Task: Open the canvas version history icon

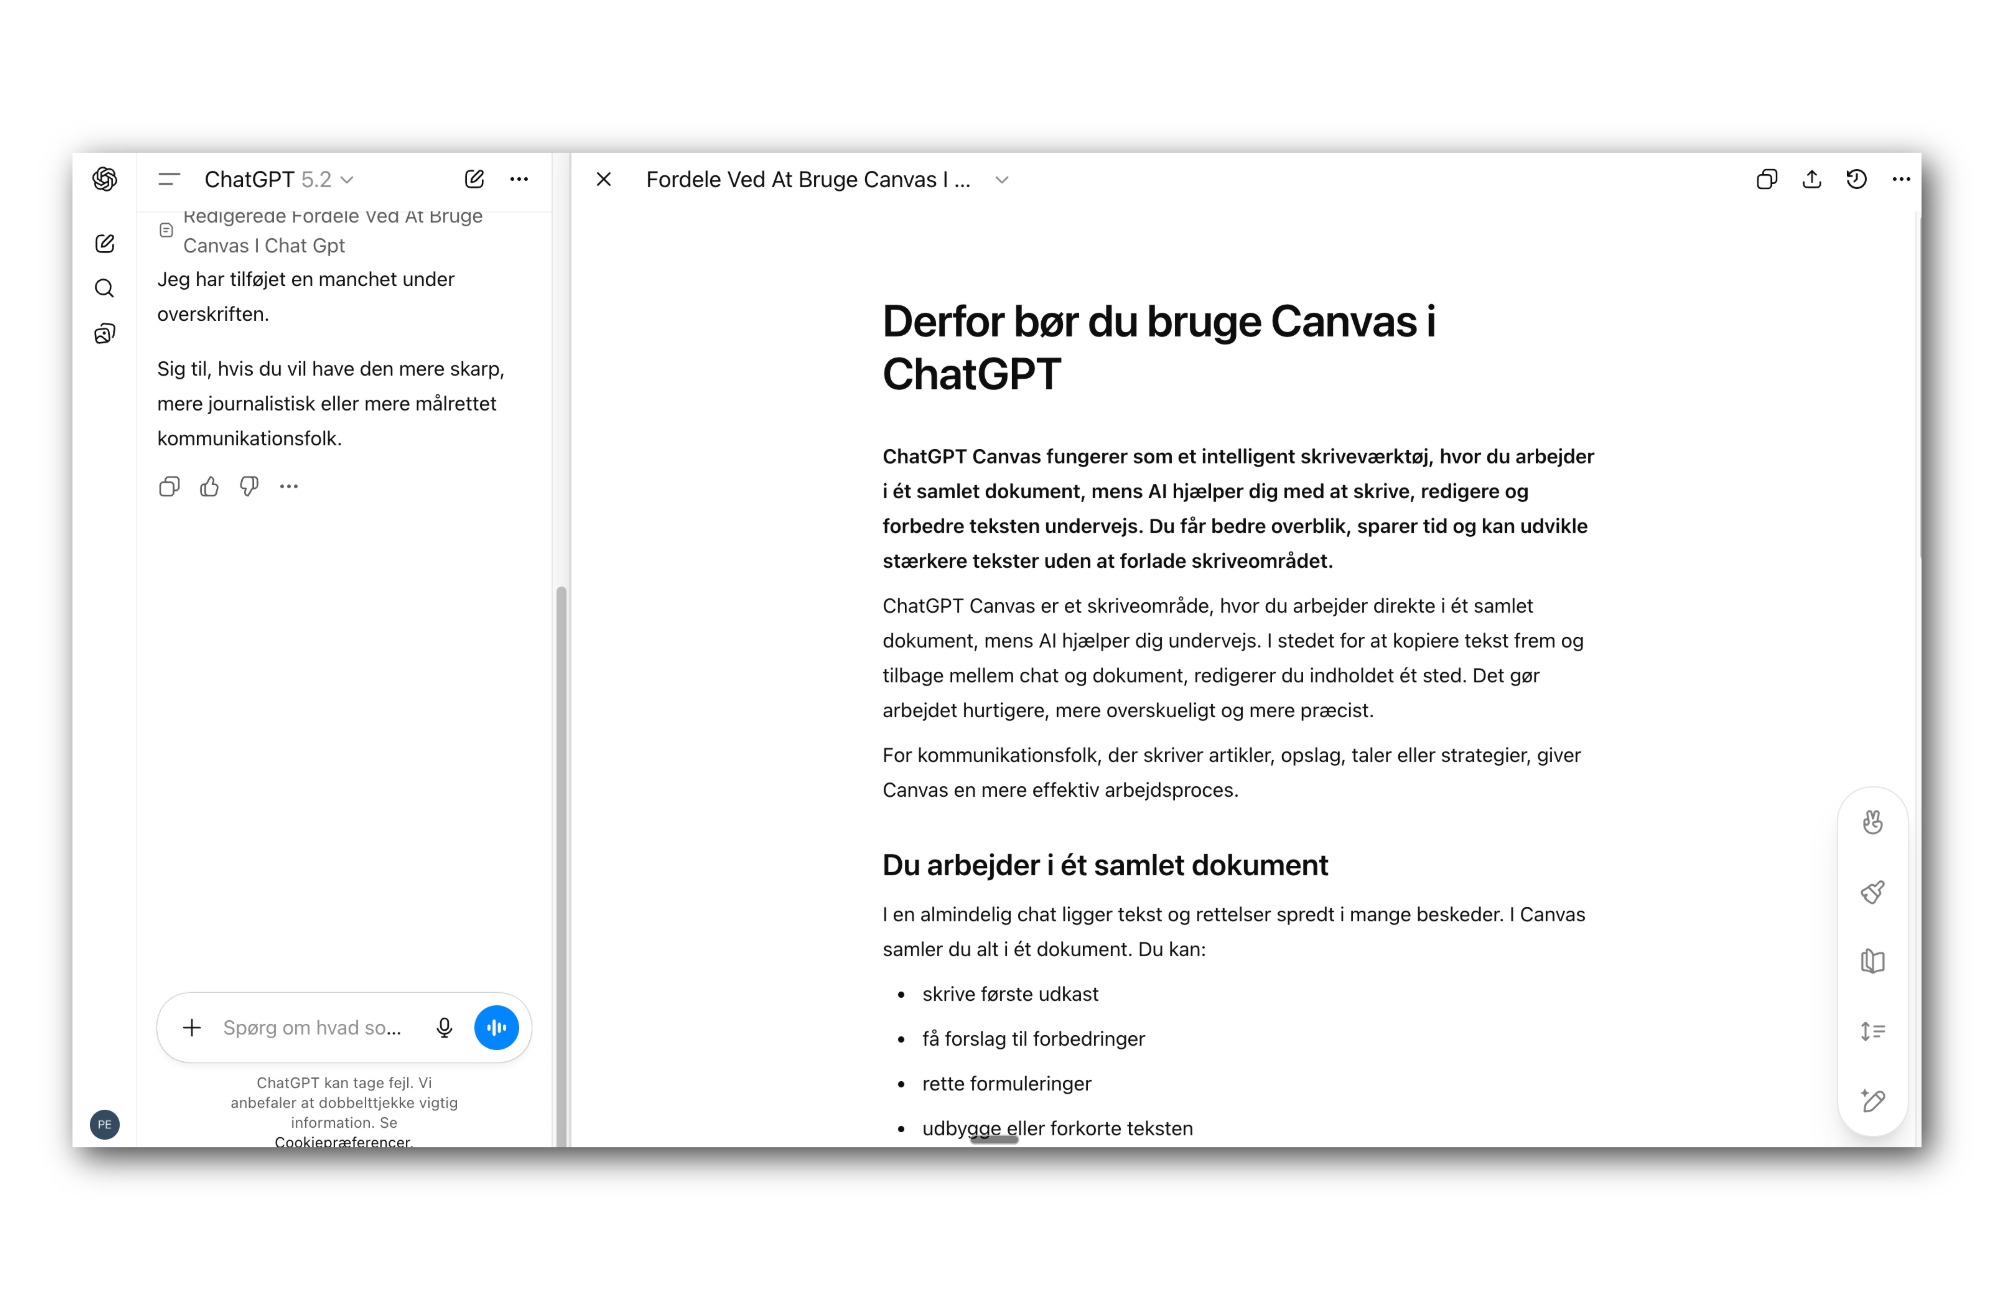Action: (x=1856, y=179)
